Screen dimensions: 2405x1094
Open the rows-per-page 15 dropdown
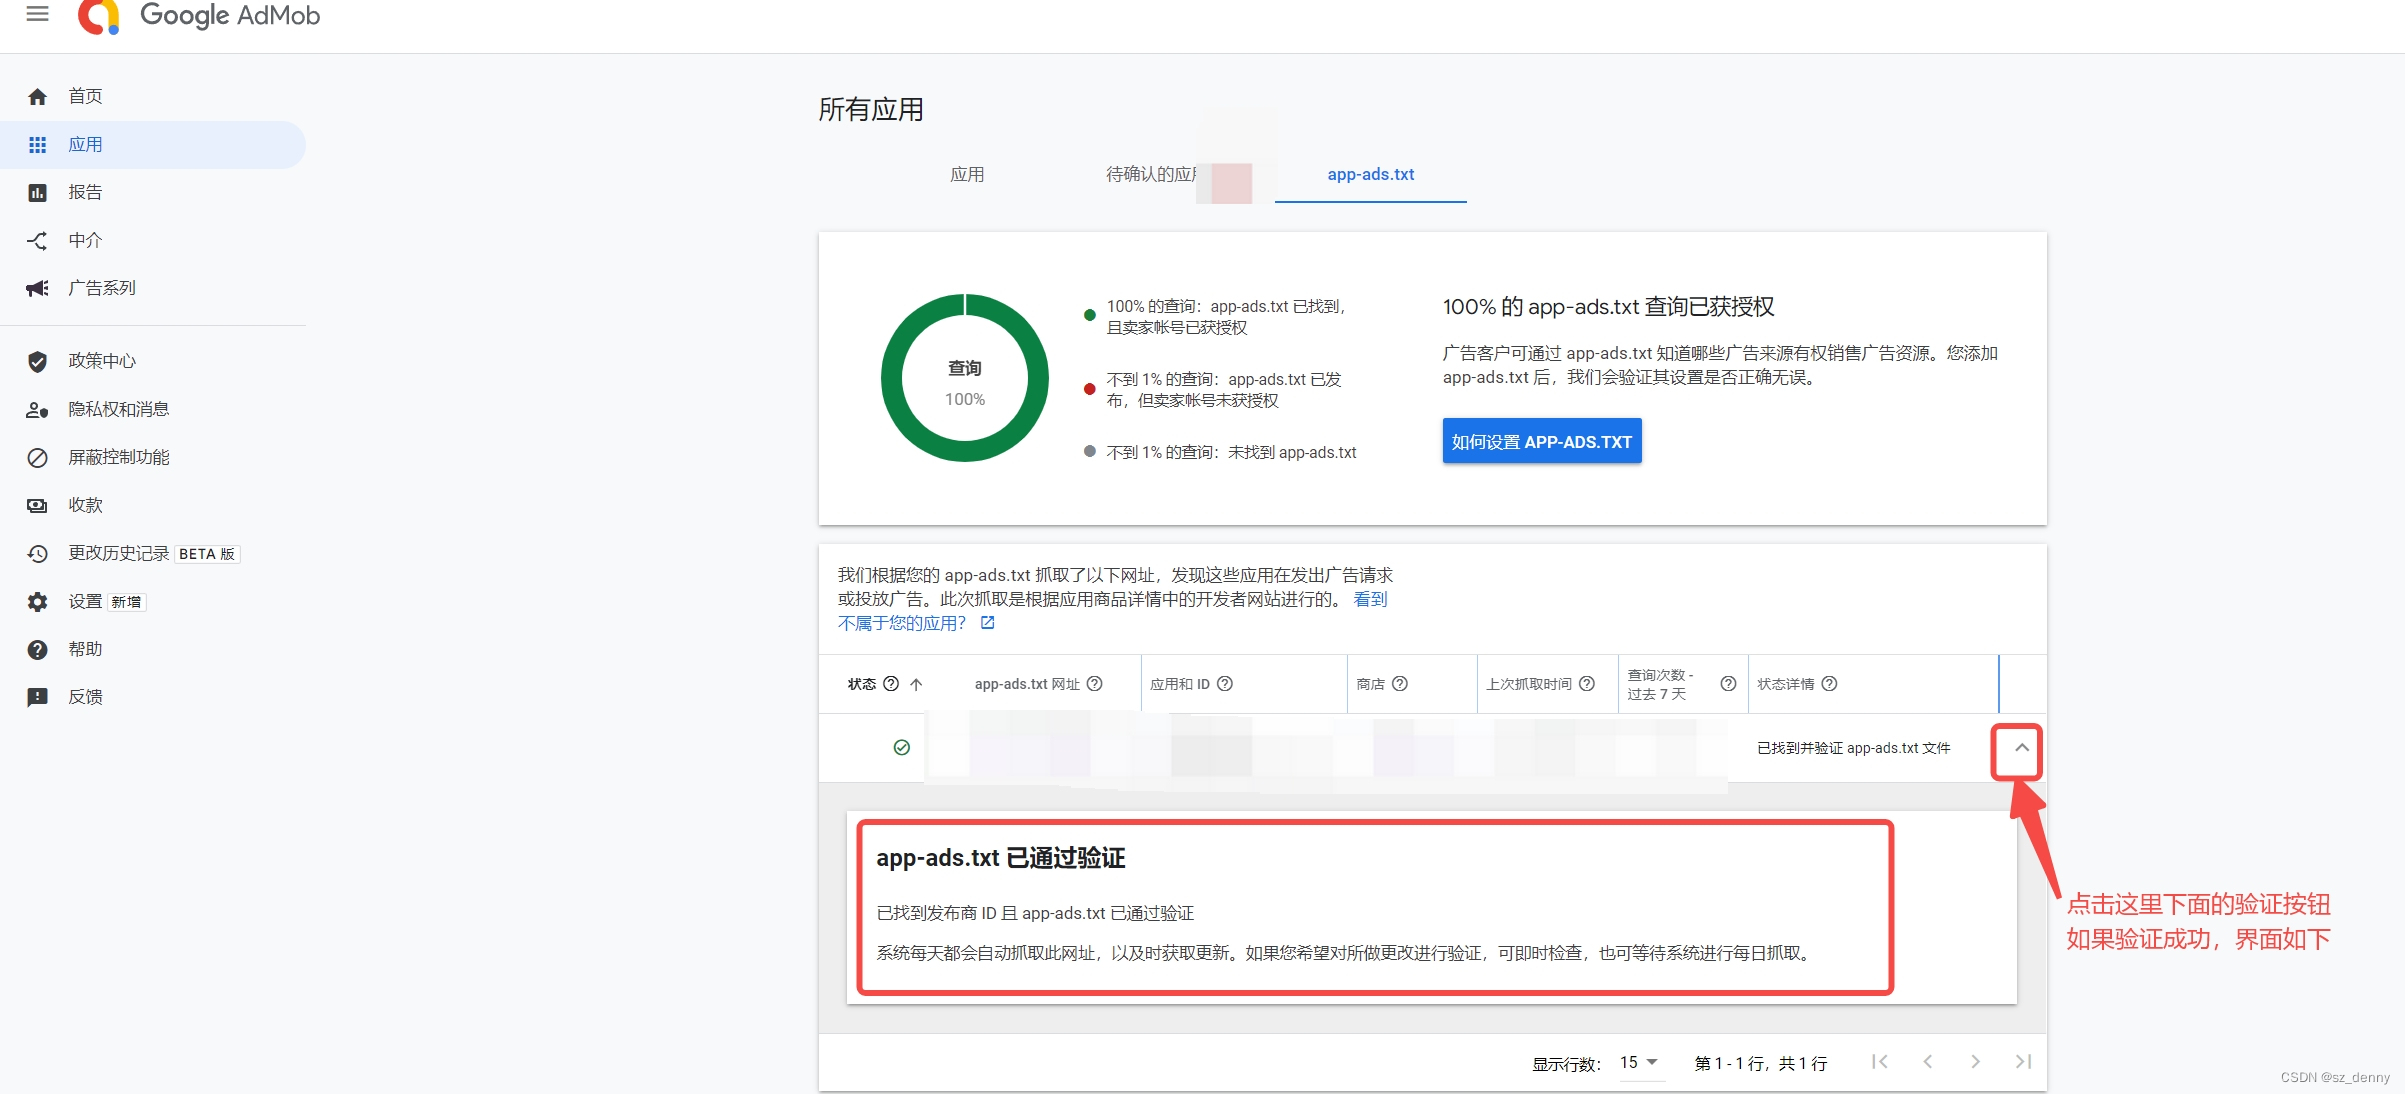[x=1639, y=1062]
